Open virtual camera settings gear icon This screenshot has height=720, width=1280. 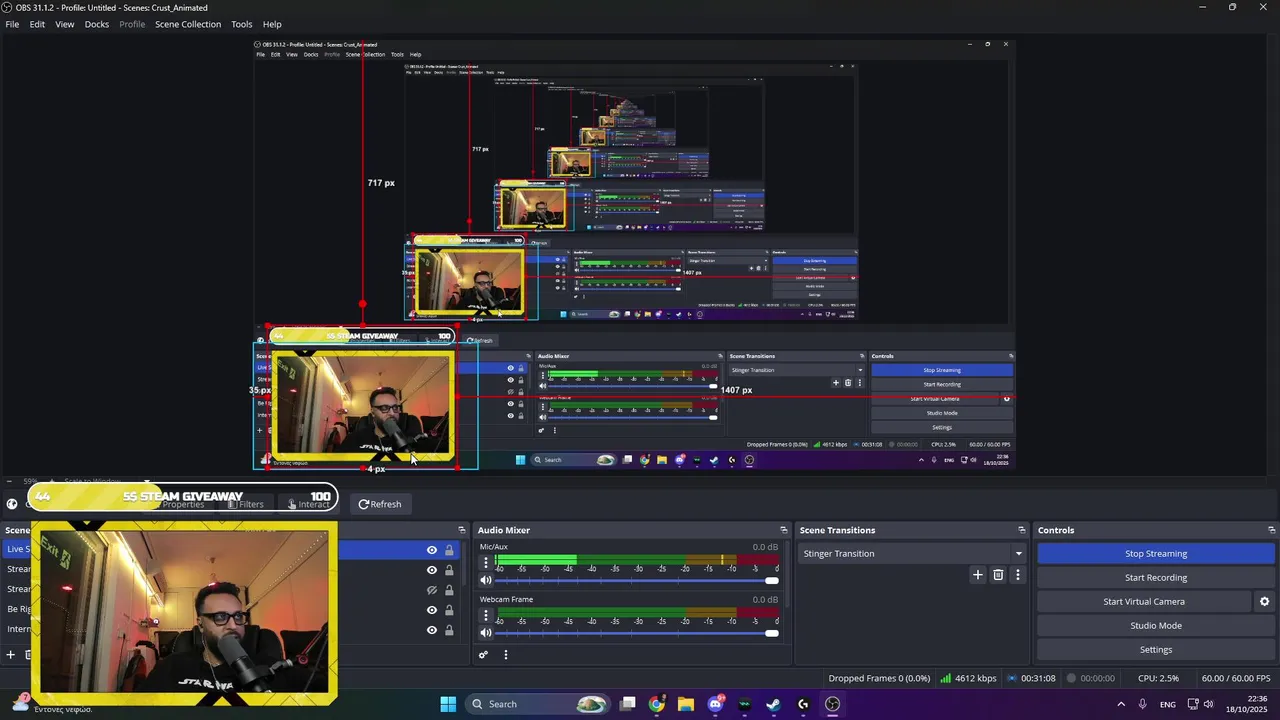[1264, 602]
